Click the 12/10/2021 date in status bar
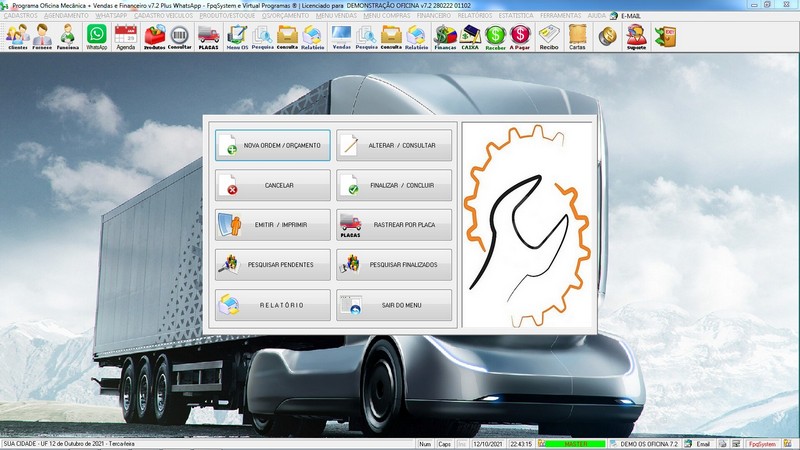Screen dimensions: 800x450 (x=488, y=444)
